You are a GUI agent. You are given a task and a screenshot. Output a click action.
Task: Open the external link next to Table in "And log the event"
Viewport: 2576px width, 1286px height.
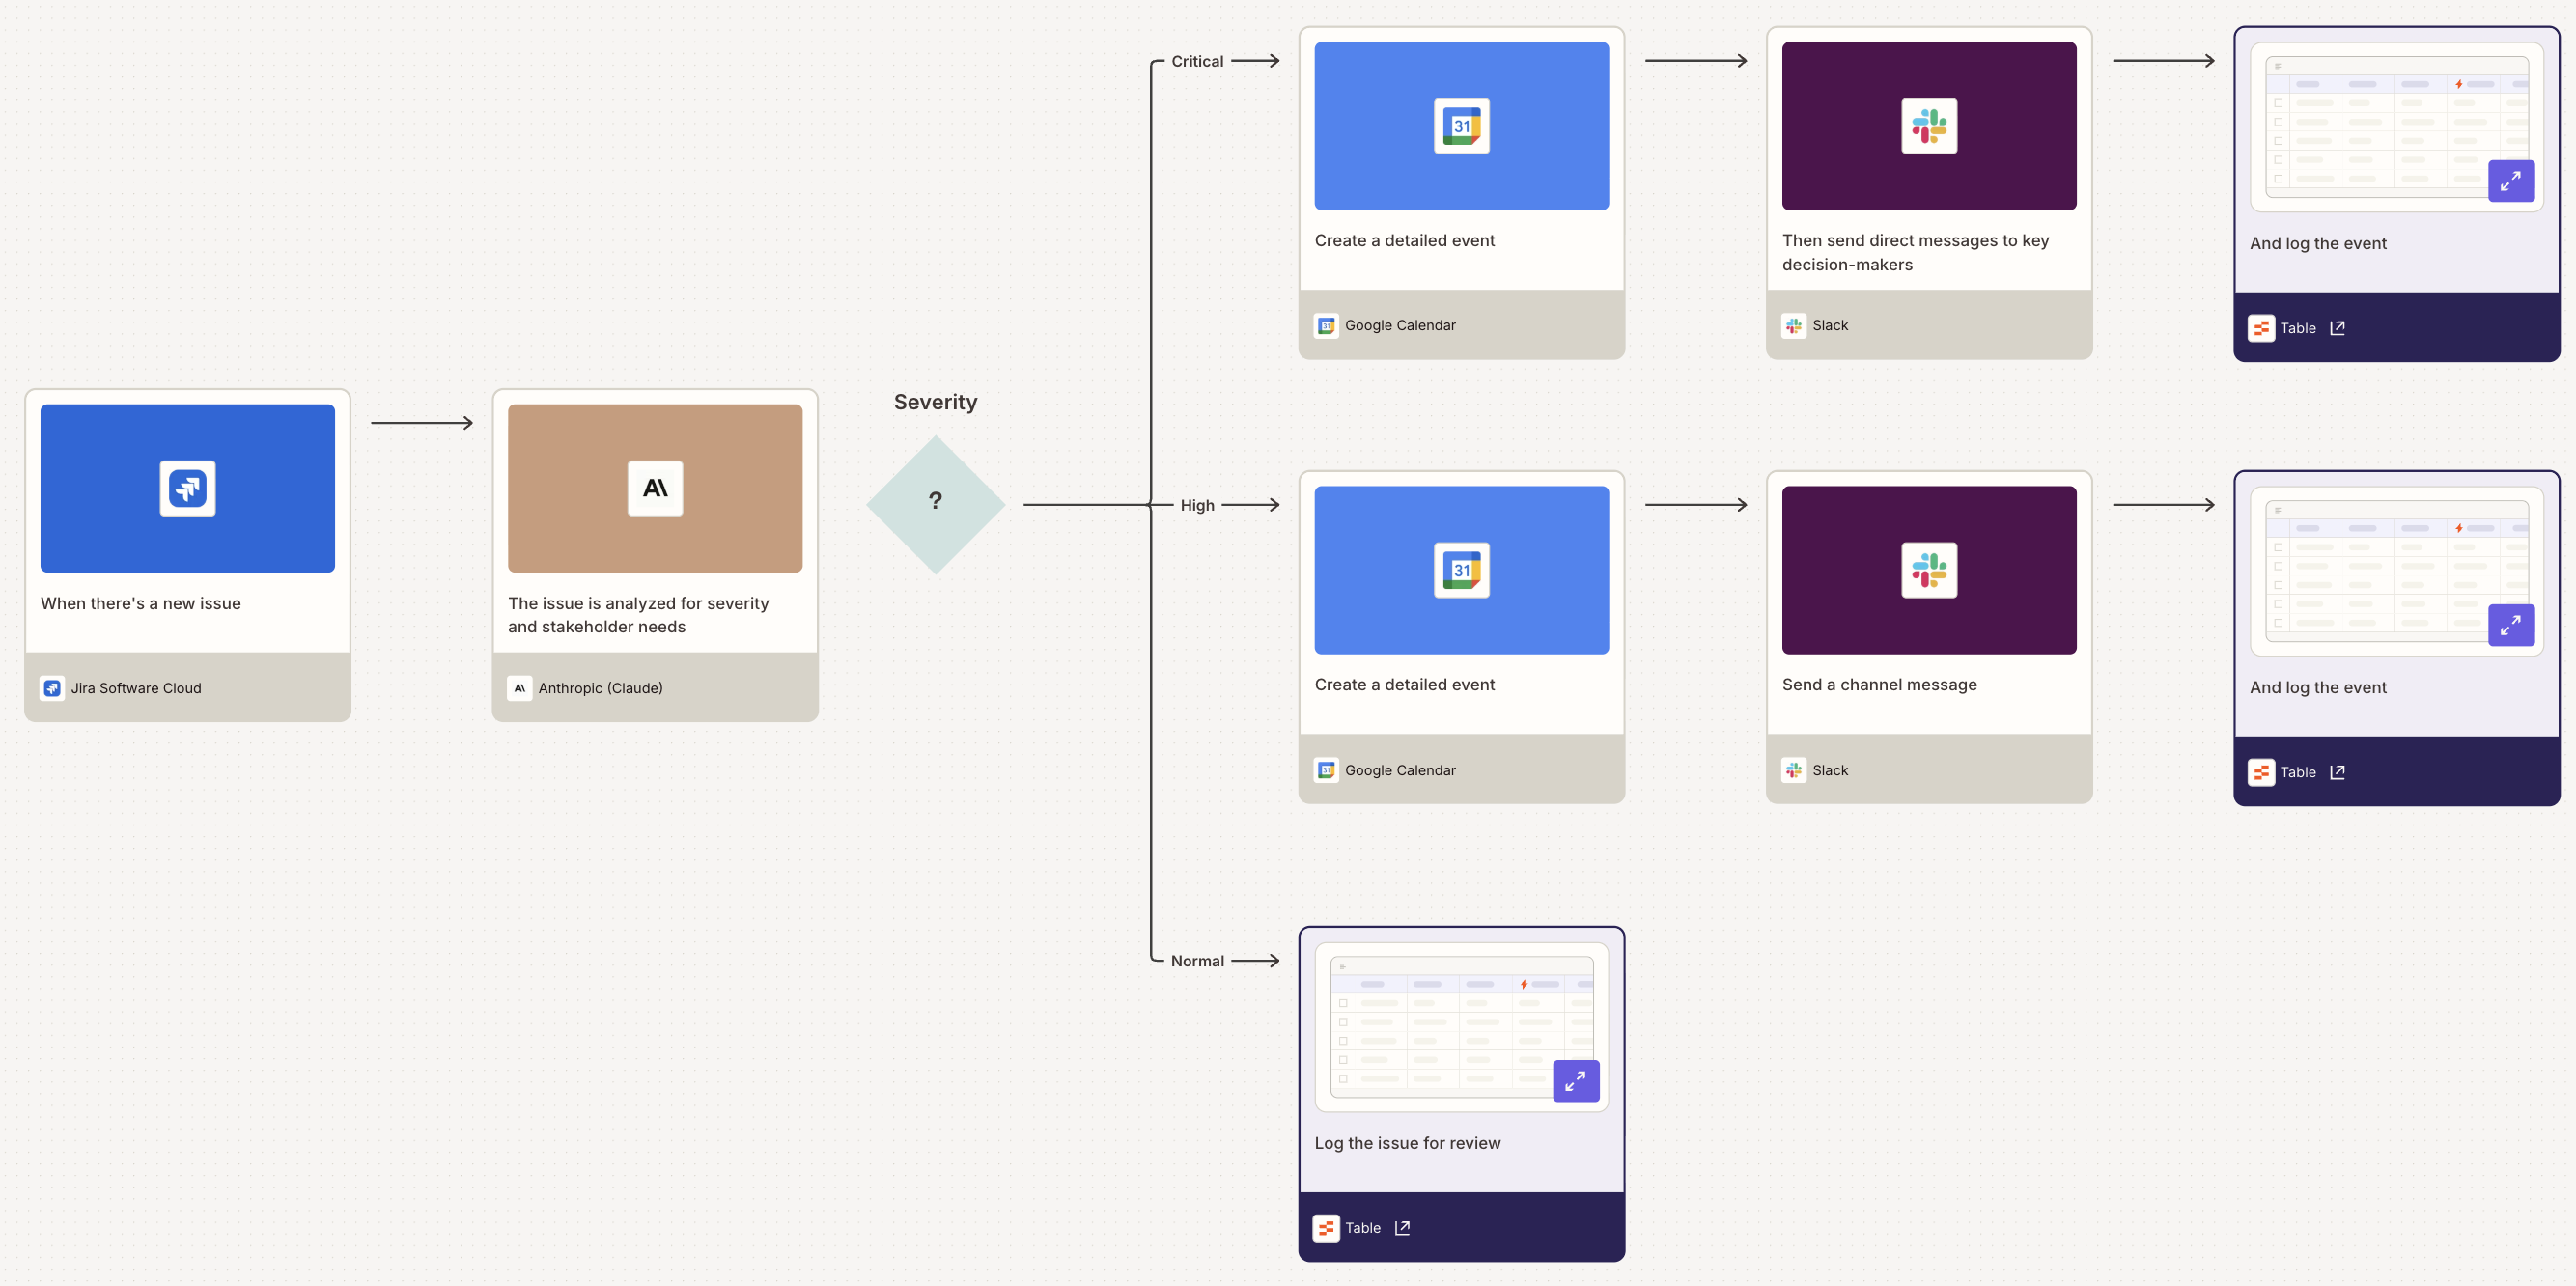click(x=2337, y=328)
